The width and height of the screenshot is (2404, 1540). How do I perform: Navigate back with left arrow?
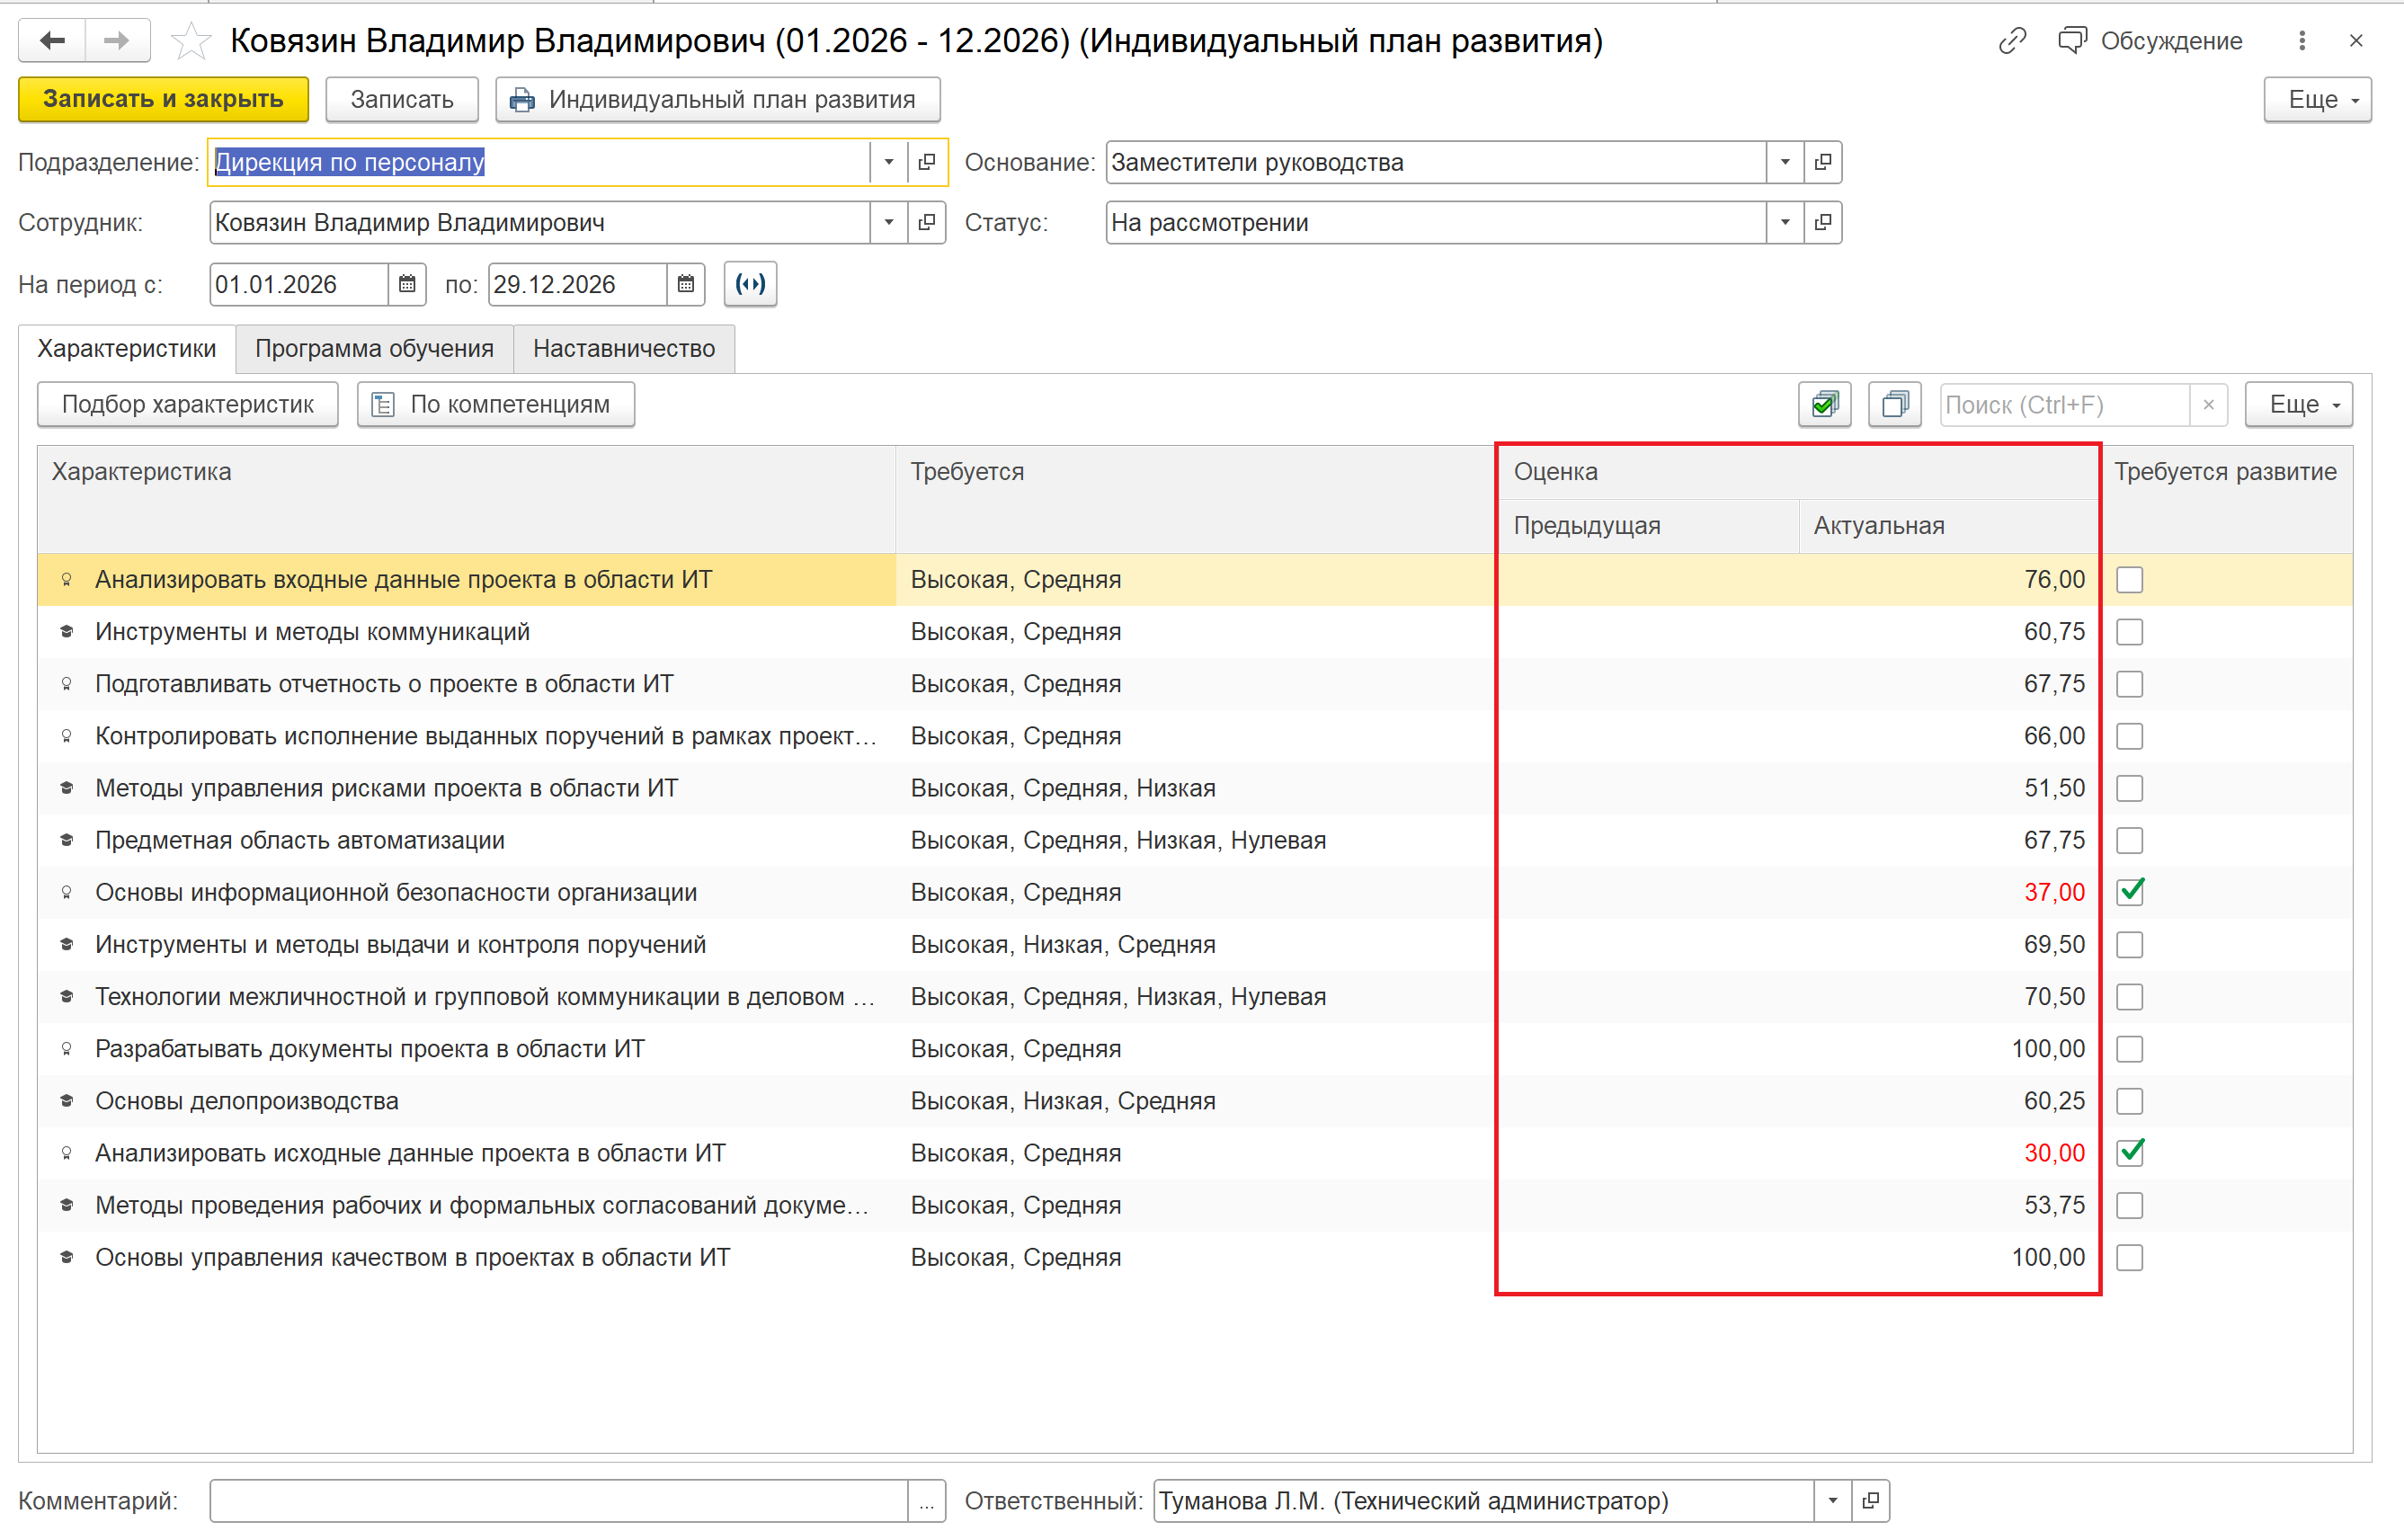(x=53, y=41)
